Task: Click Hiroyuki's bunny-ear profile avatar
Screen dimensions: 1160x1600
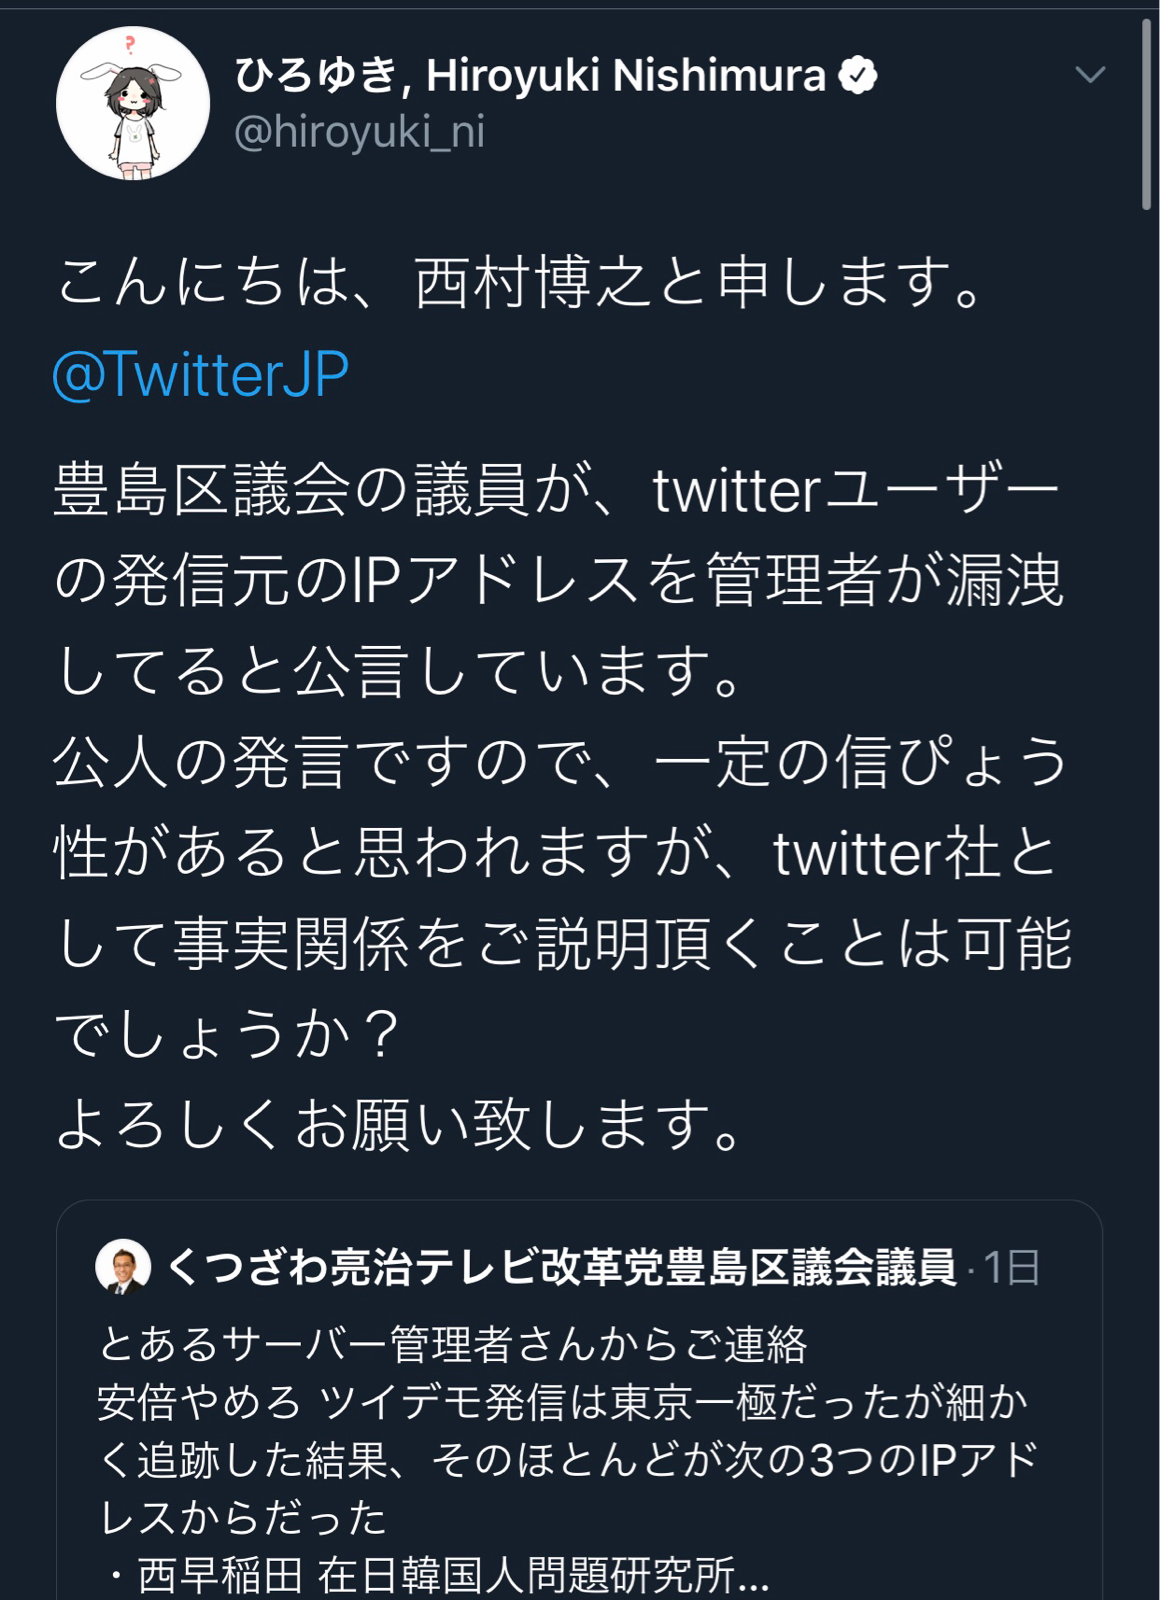Action: (x=133, y=103)
